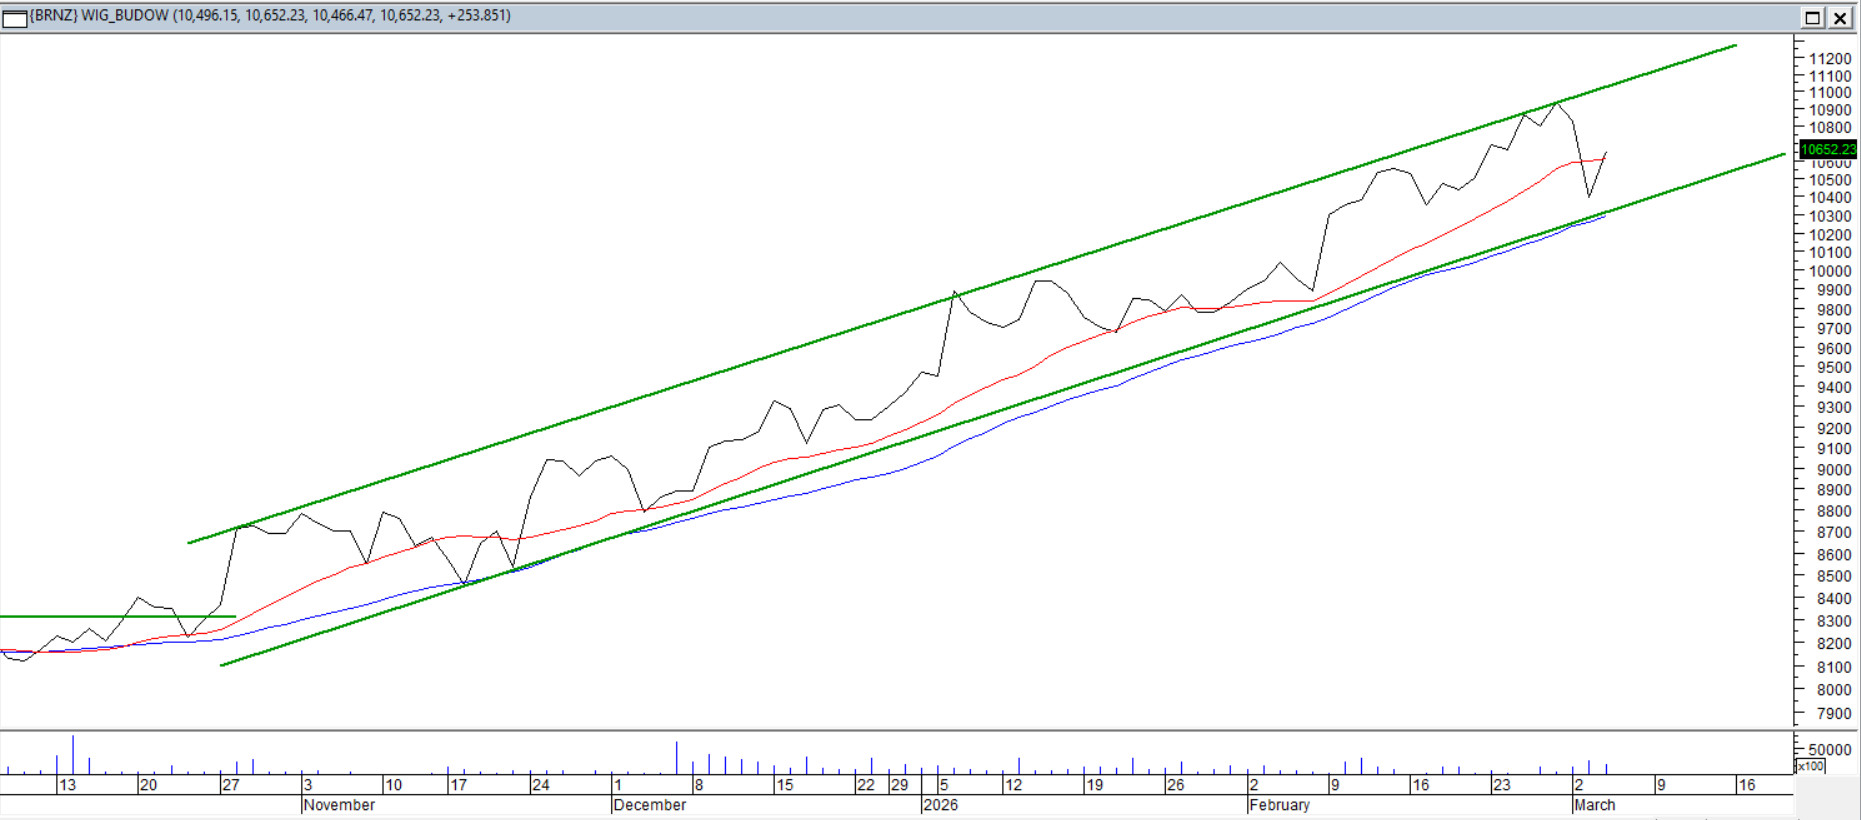Image resolution: width=1861 pixels, height=820 pixels.
Task: Click the x100 volume multiplier label
Action: coord(1811,766)
